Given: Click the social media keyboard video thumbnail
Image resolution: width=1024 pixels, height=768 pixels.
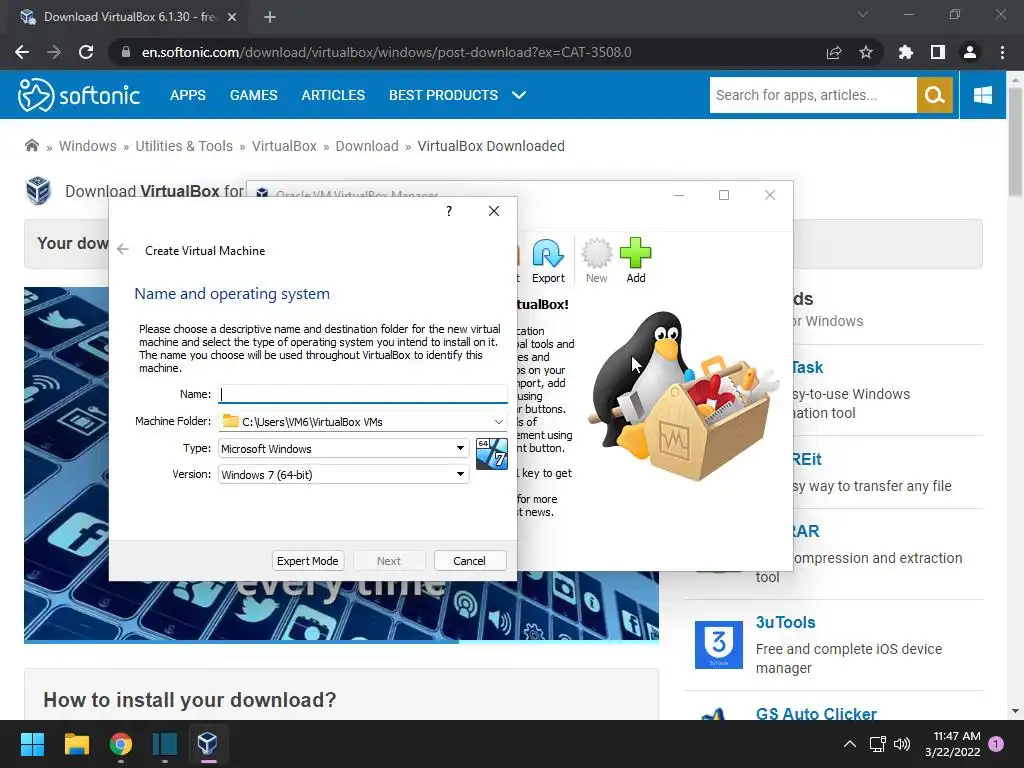Looking at the screenshot, I should coord(341,464).
